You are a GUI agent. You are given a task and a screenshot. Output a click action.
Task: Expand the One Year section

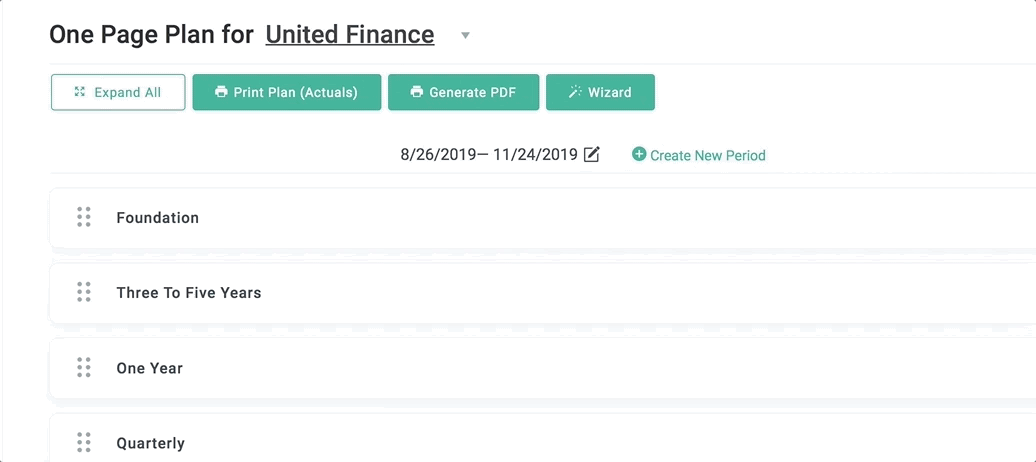(x=542, y=368)
